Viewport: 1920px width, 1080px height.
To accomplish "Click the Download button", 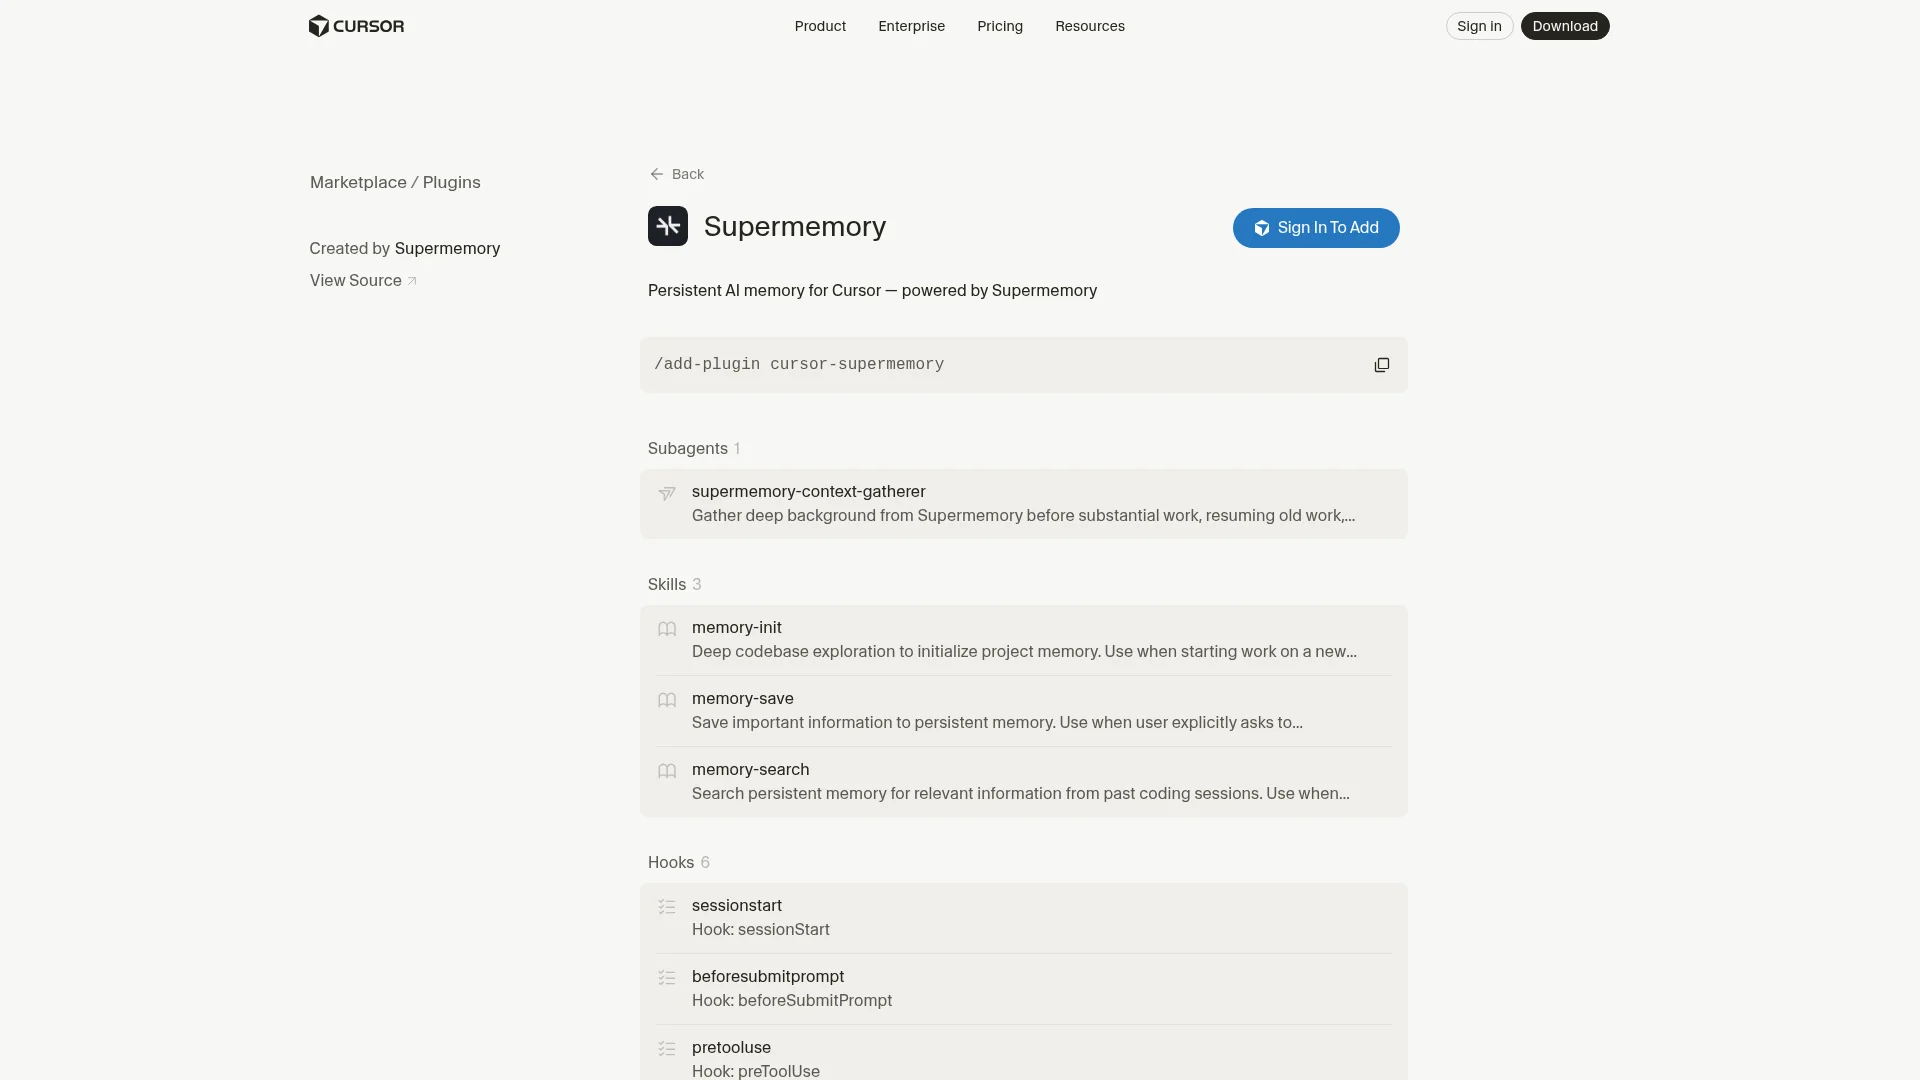I will tap(1565, 26).
